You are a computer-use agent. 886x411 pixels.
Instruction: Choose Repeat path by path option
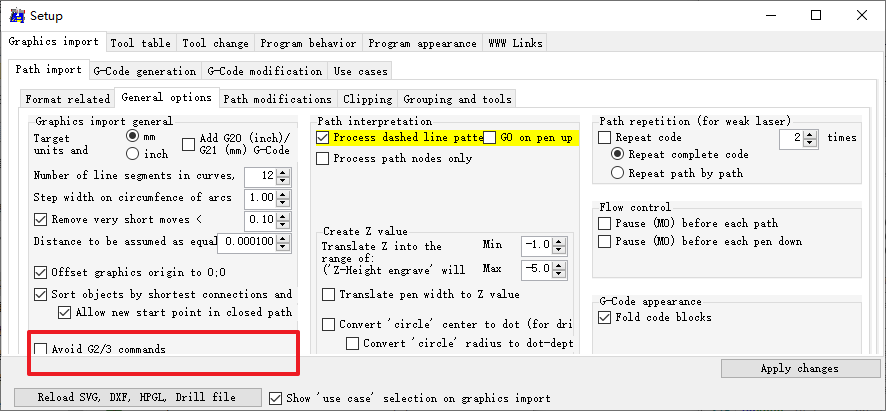[x=619, y=173]
